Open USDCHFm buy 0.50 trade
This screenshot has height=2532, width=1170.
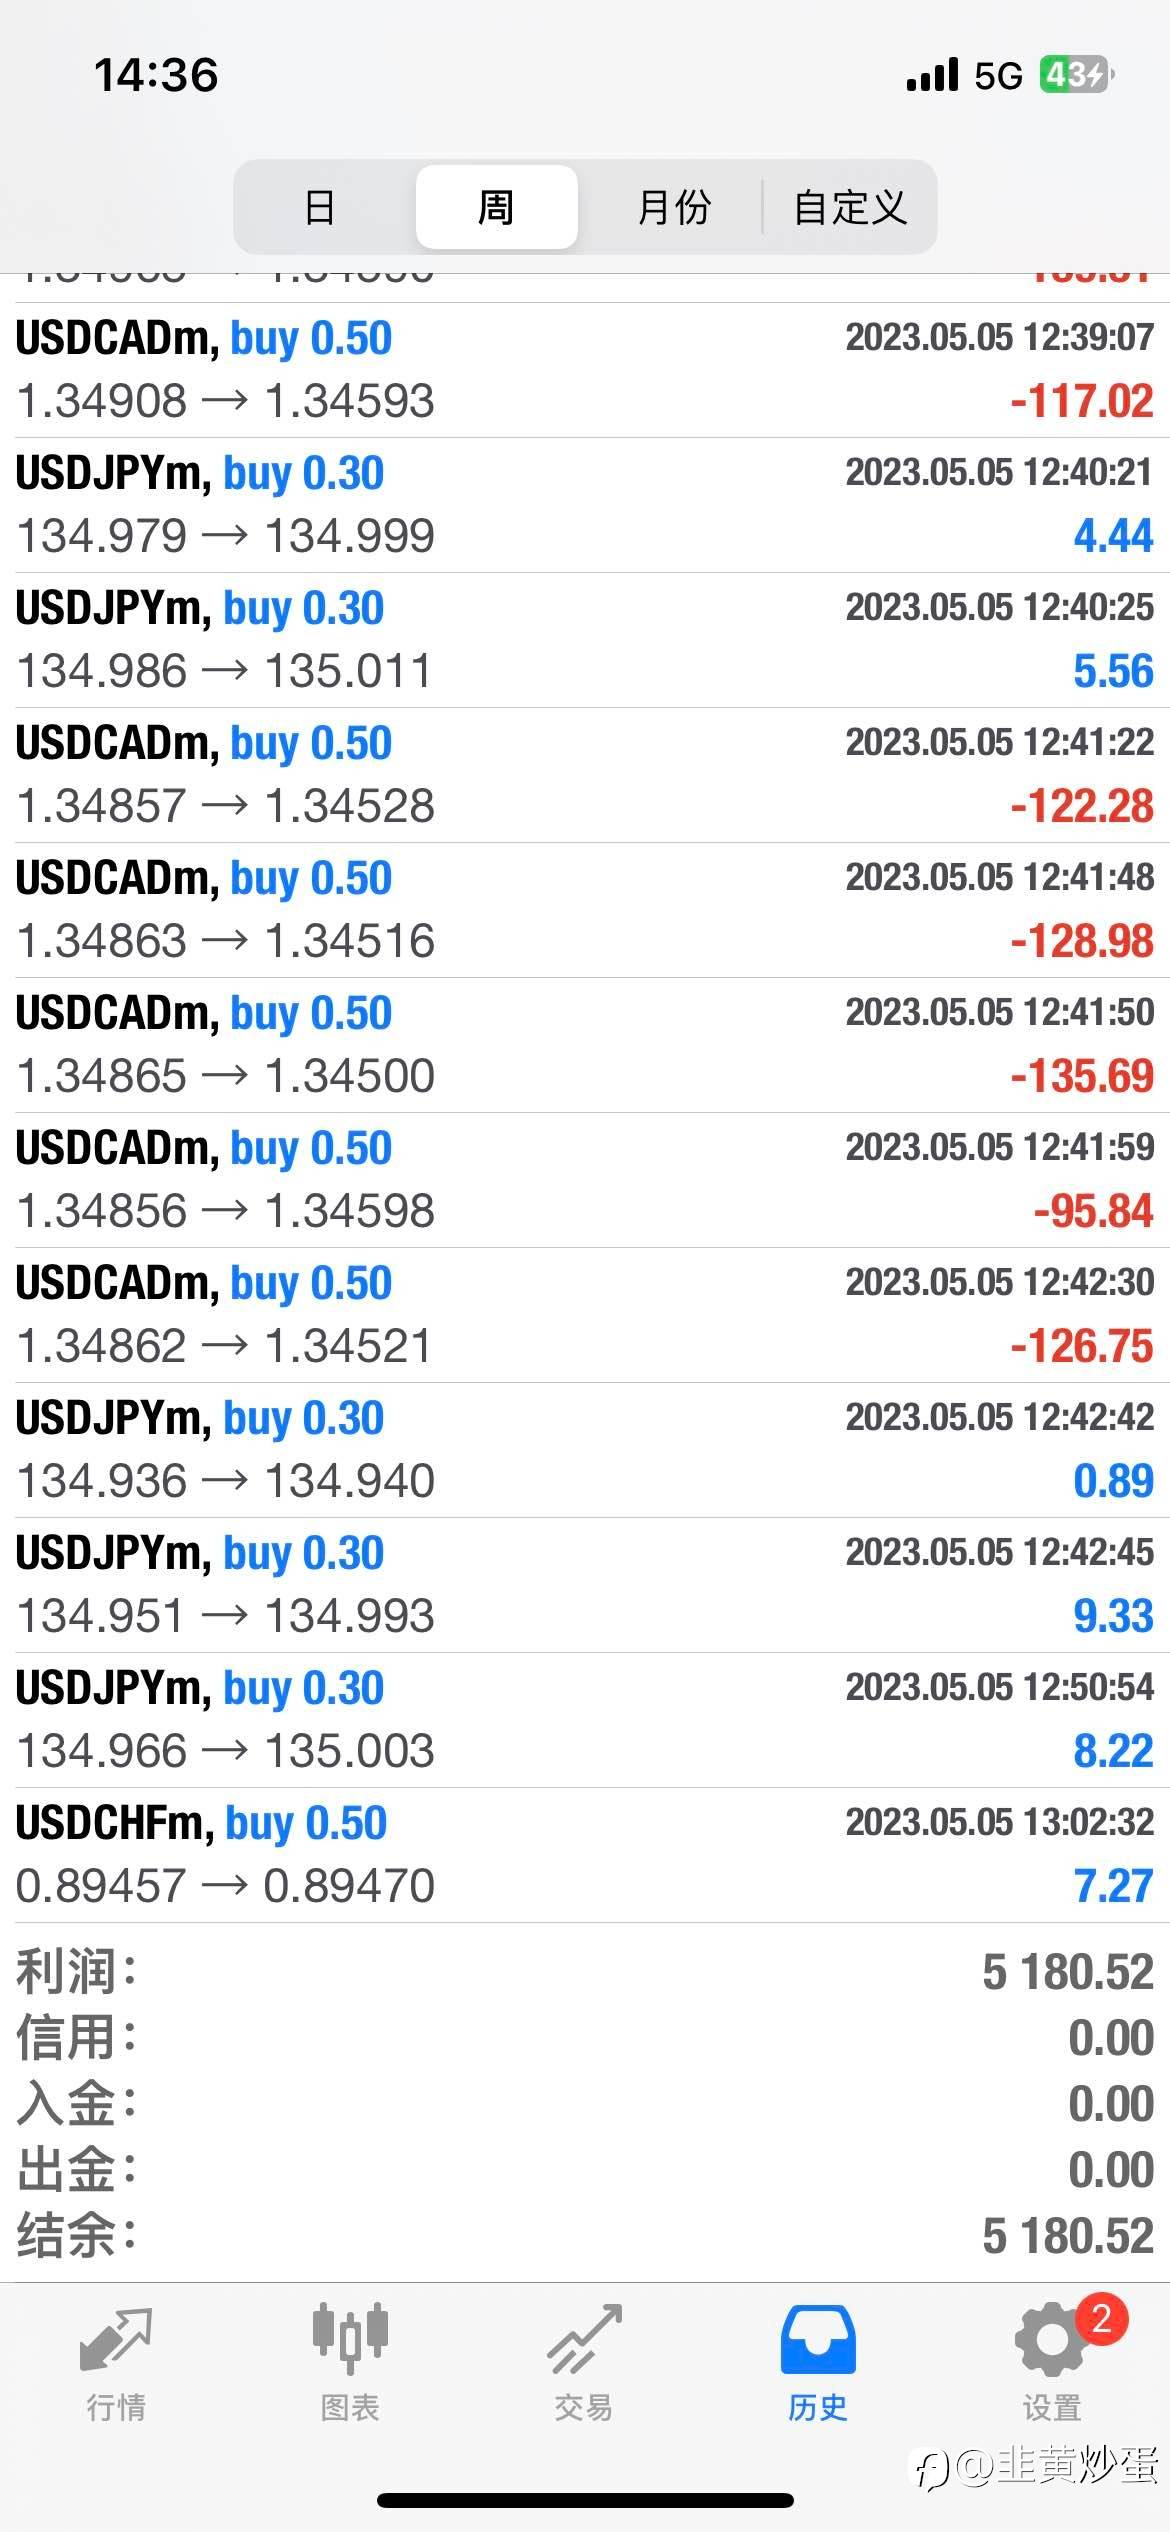[585, 1855]
